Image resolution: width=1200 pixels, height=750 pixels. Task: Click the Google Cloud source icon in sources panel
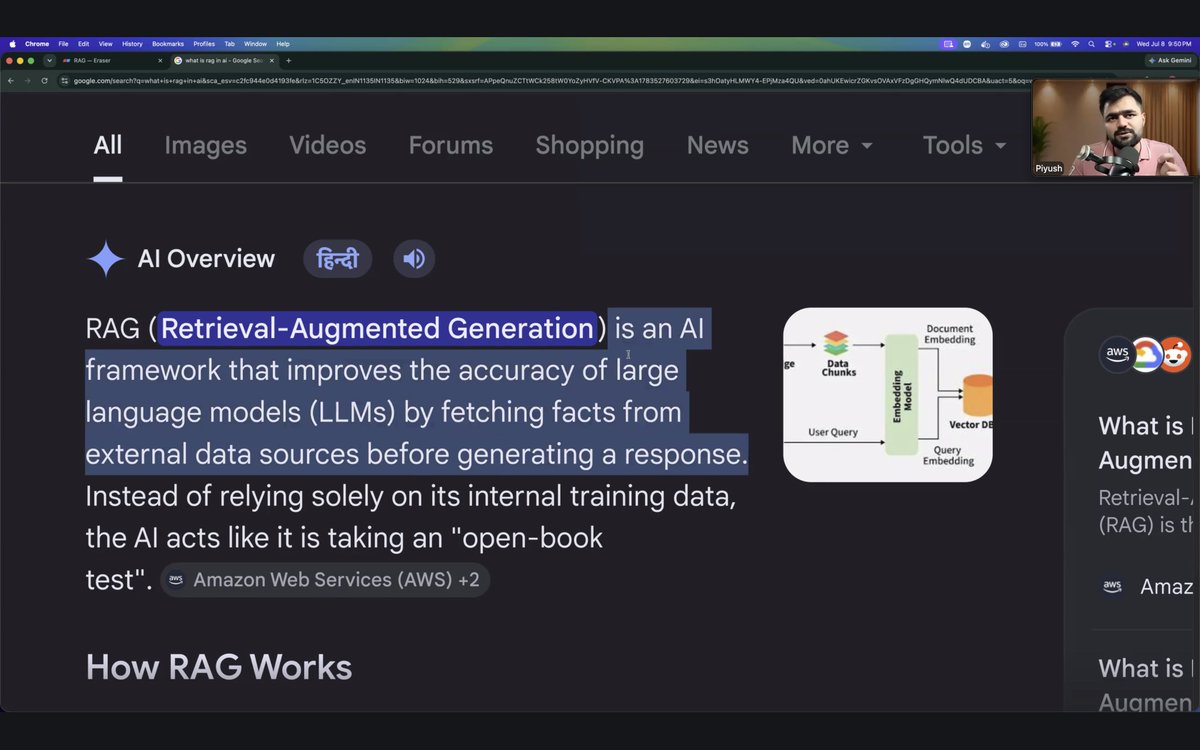1146,353
